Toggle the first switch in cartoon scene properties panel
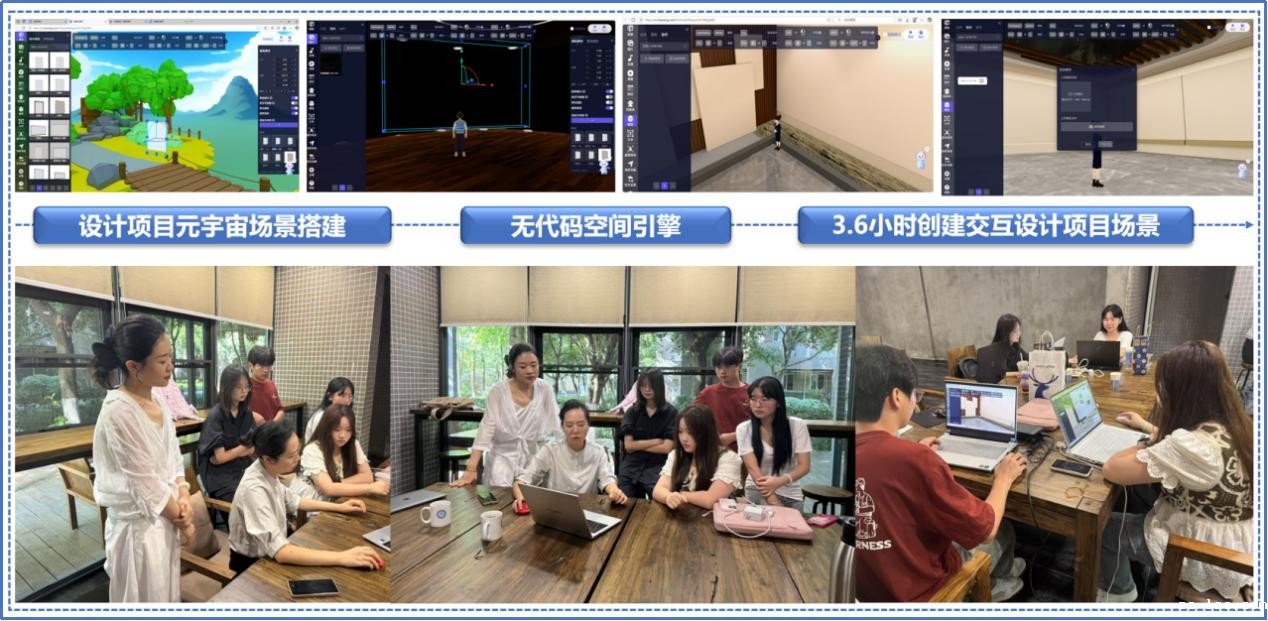This screenshot has width=1268, height=621. click(x=292, y=97)
